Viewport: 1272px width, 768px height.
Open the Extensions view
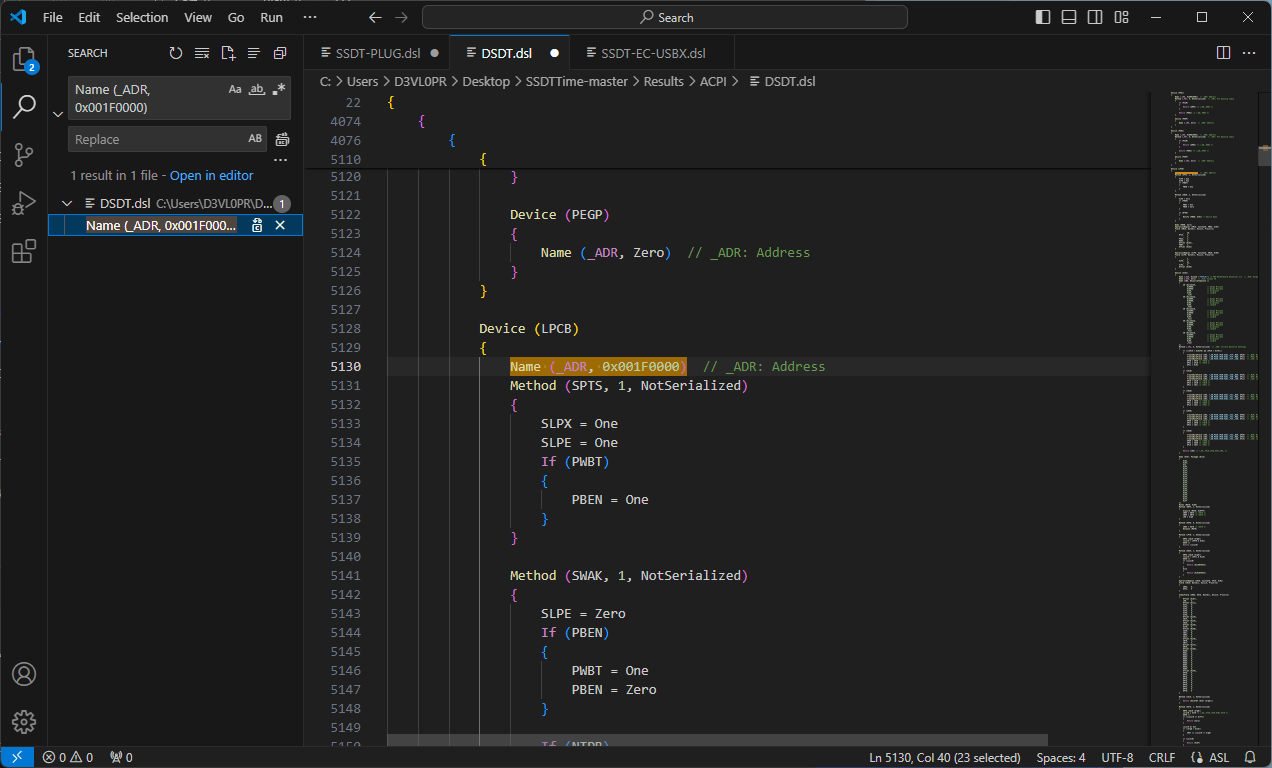click(24, 252)
